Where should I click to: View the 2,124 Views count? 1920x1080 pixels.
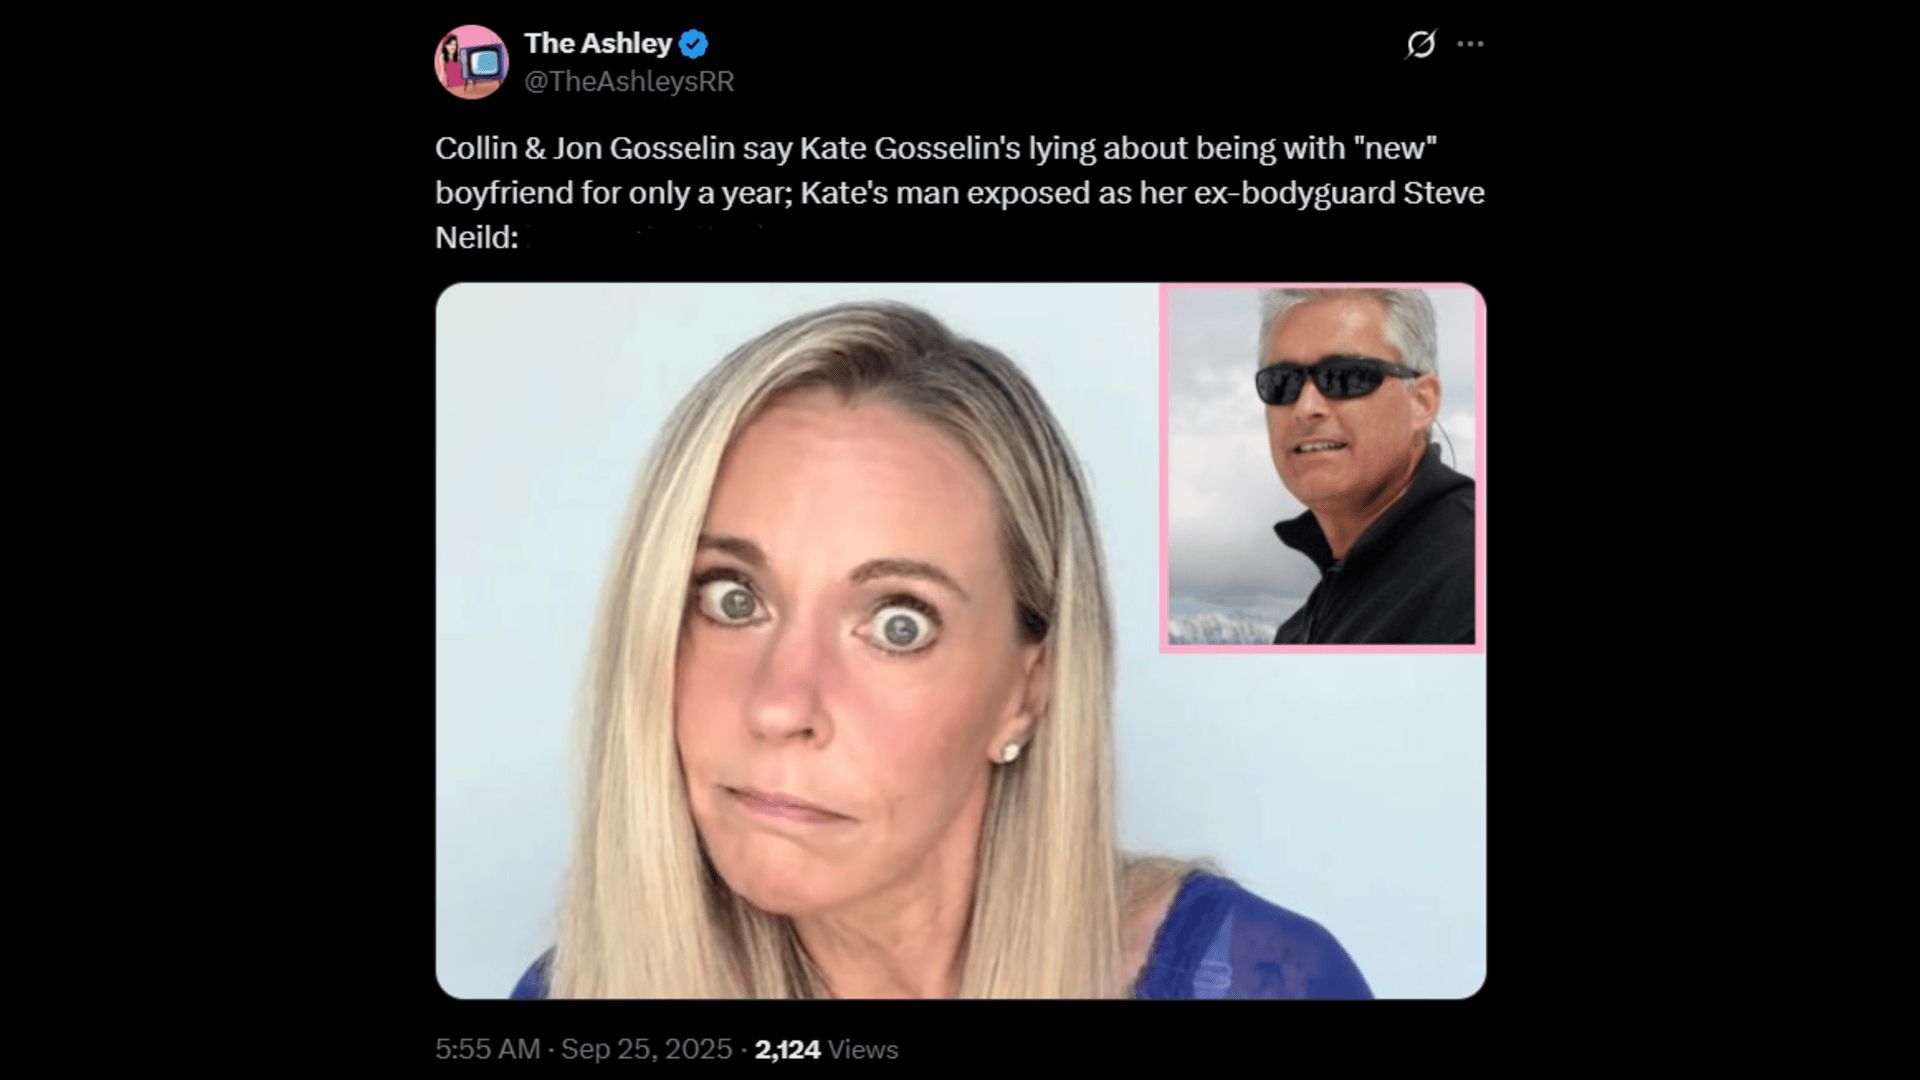click(826, 1049)
